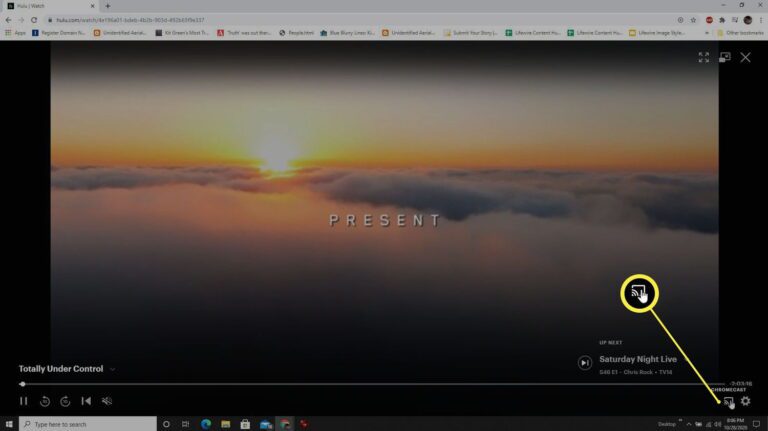Launch Microsoft Edge from taskbar
The image size is (768, 431).
coord(206,424)
